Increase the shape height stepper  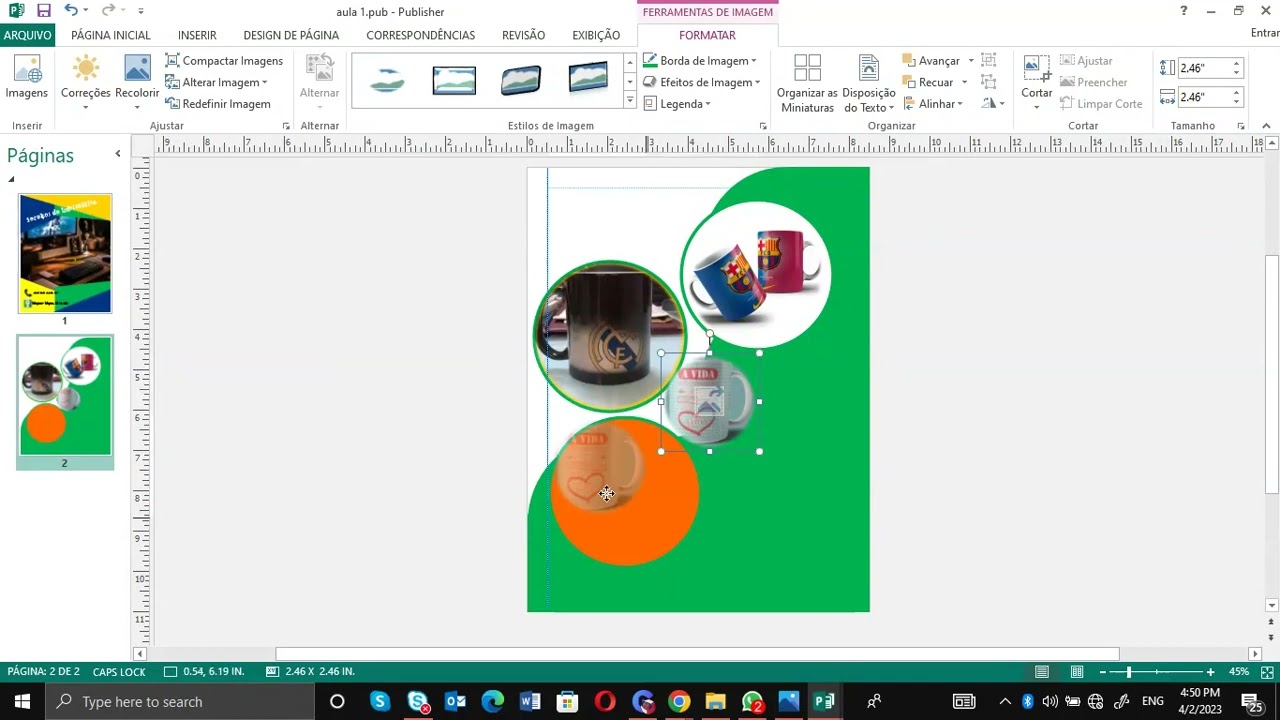click(x=1236, y=64)
